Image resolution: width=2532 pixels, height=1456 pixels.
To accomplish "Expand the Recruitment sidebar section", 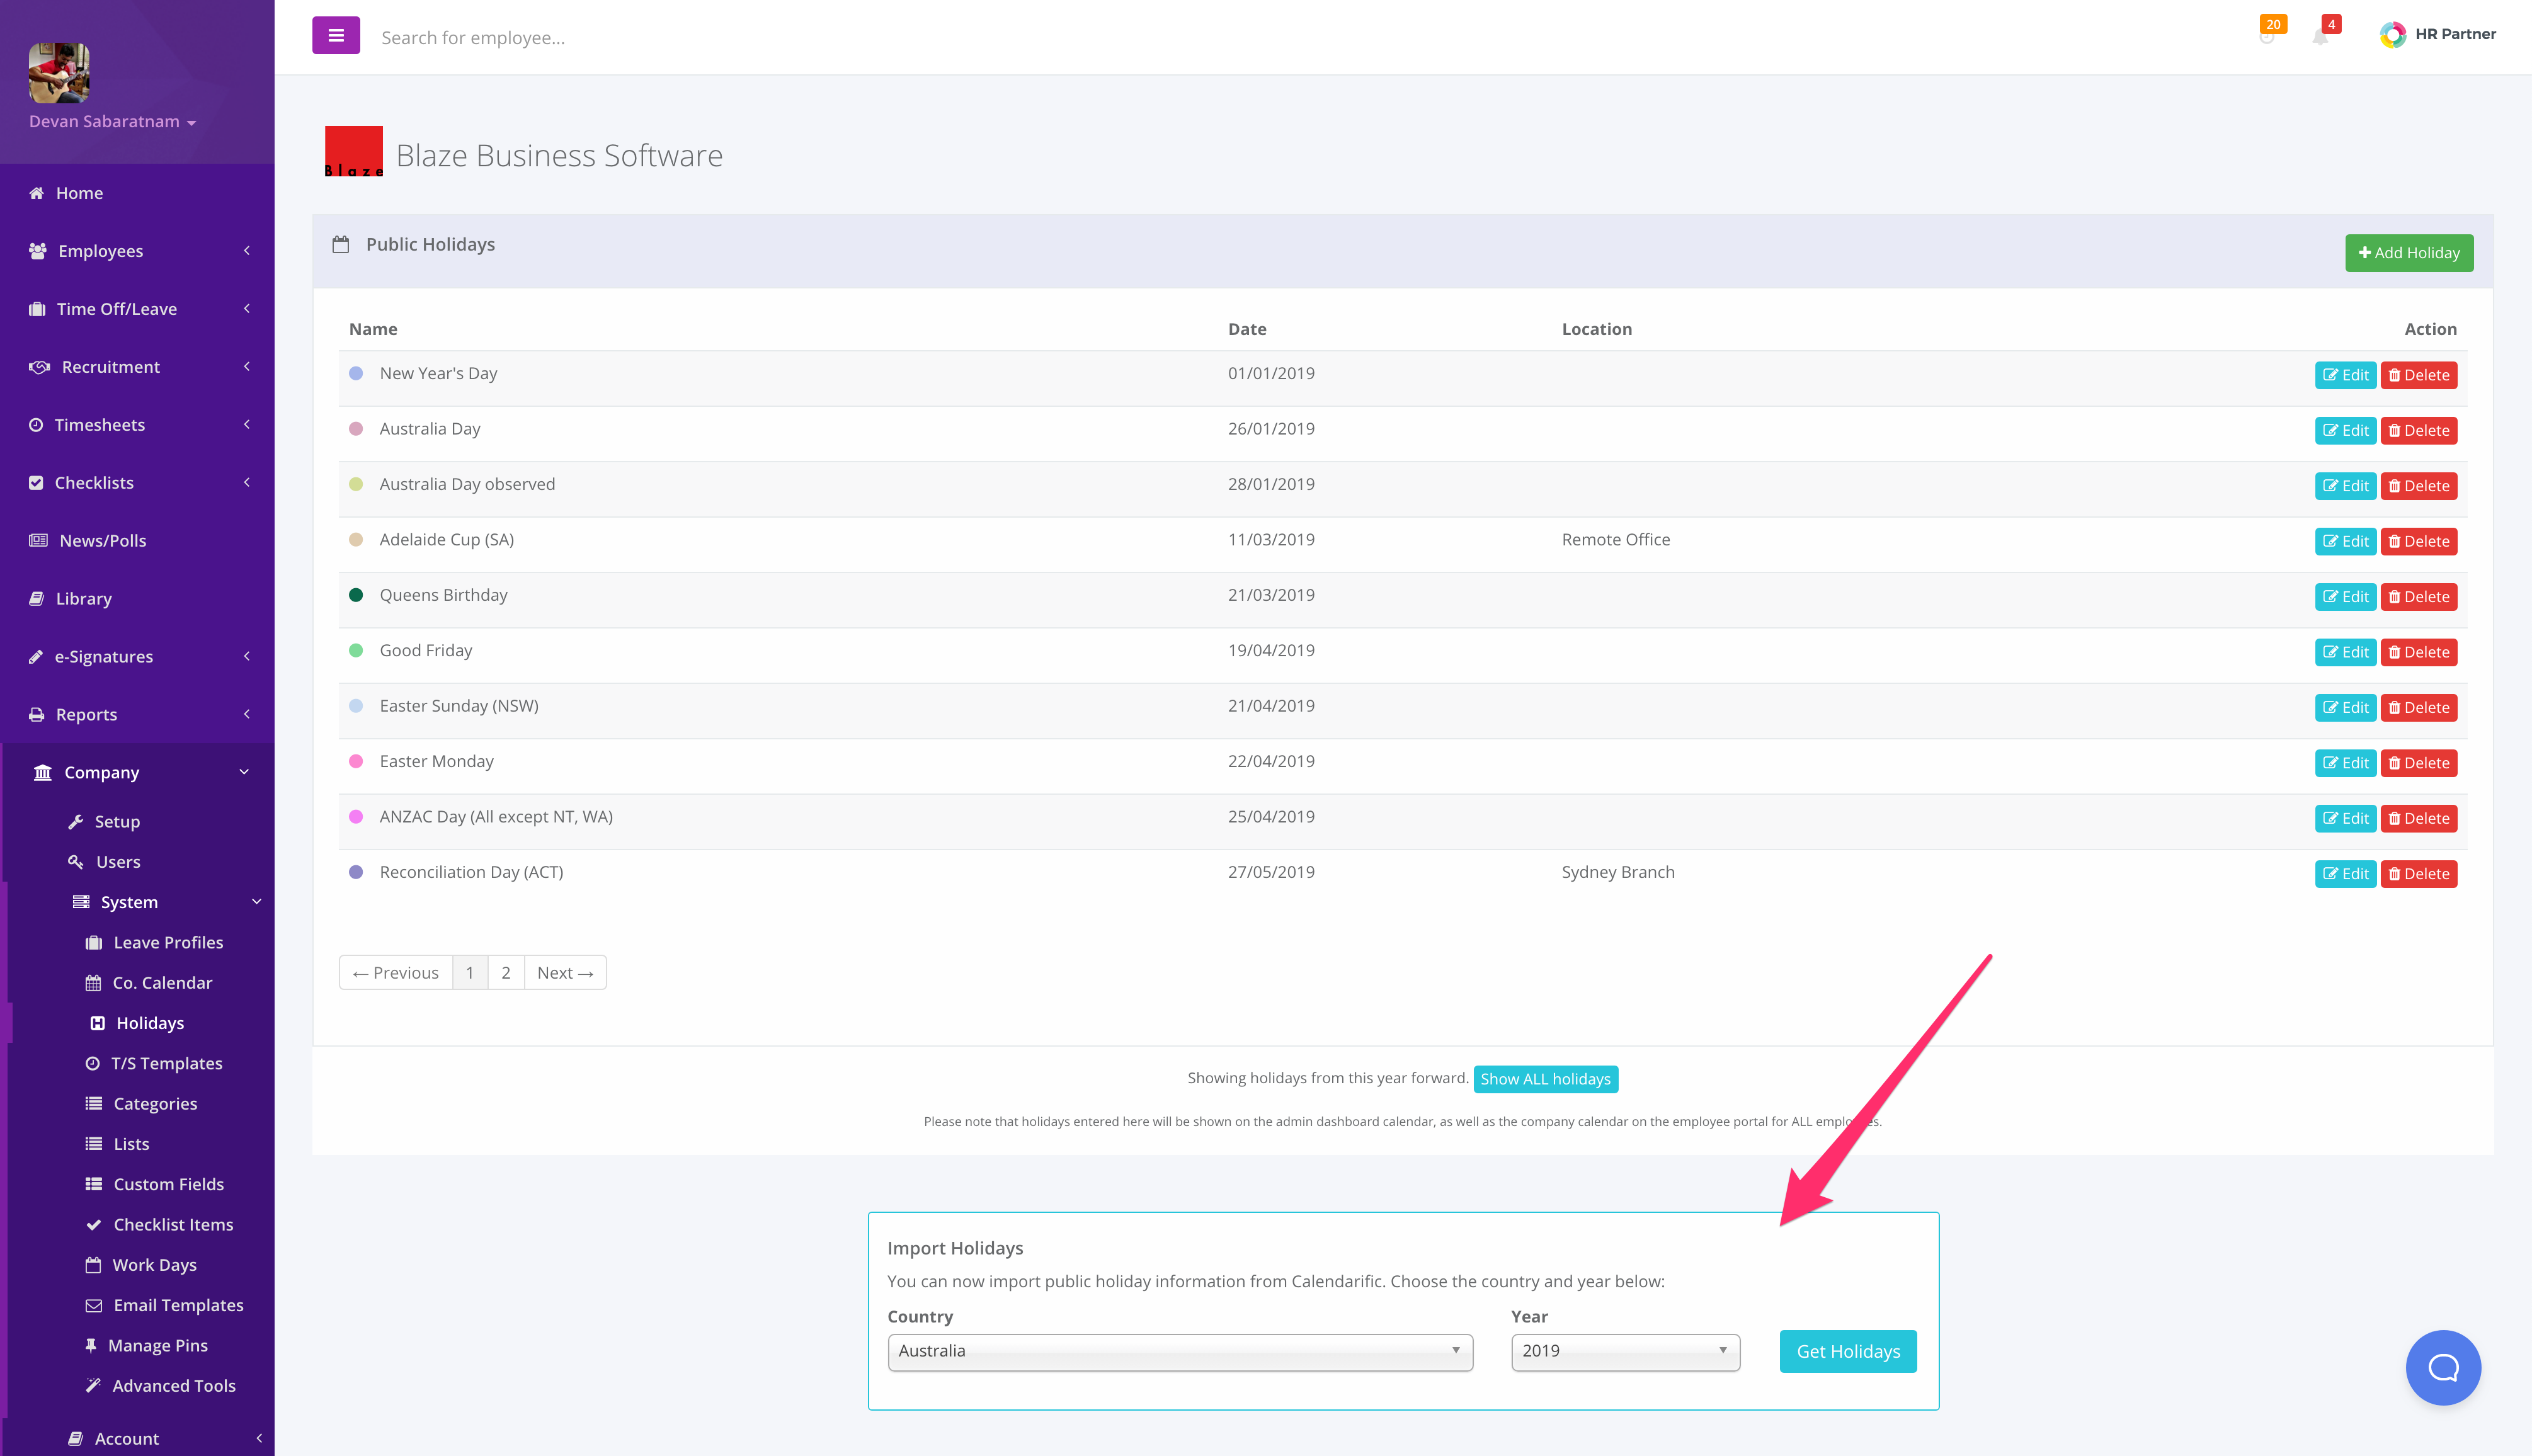I will [137, 367].
